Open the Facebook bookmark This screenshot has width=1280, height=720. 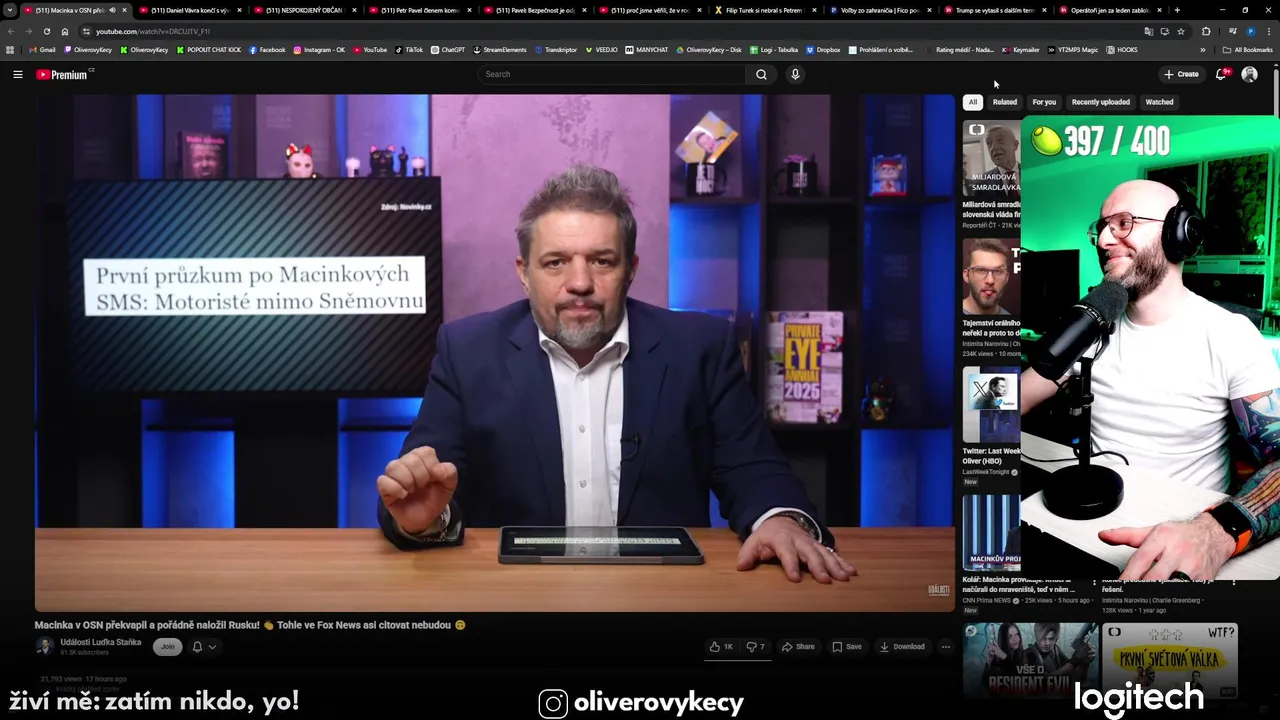(267, 50)
